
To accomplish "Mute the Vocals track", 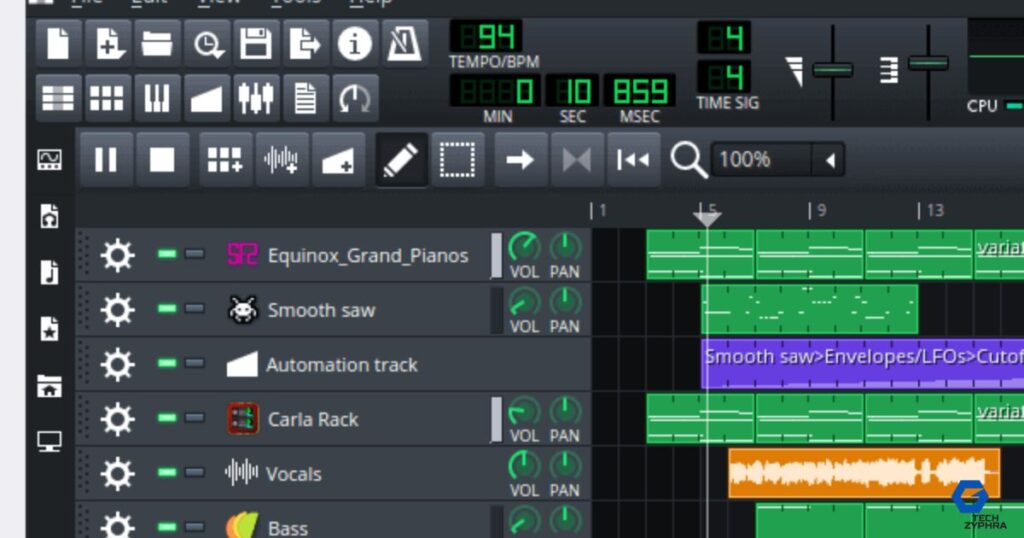I will (167, 473).
